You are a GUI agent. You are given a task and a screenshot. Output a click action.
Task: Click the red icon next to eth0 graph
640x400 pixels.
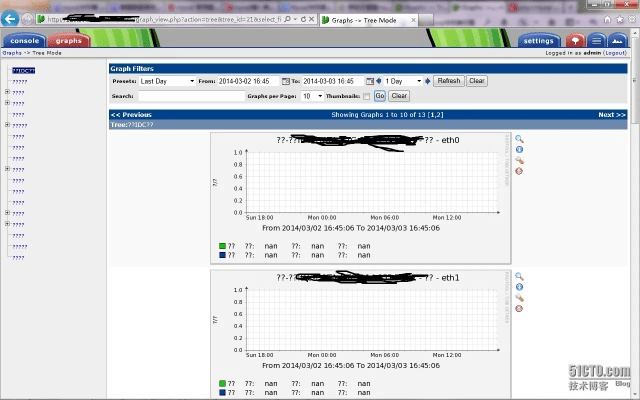(519, 171)
